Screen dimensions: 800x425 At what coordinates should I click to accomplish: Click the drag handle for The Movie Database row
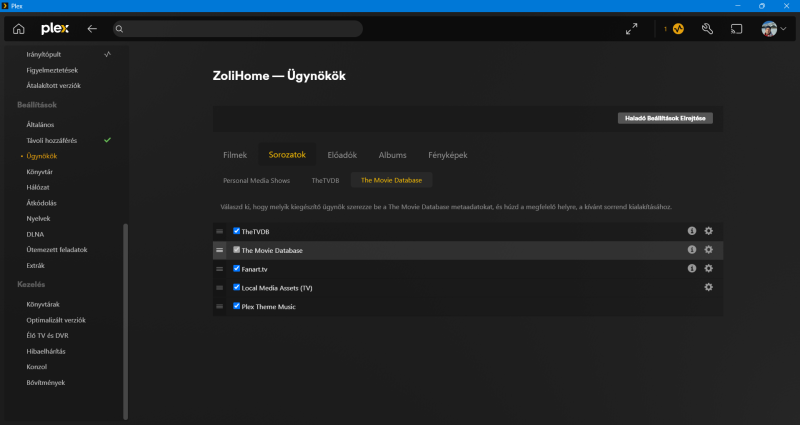pos(219,251)
